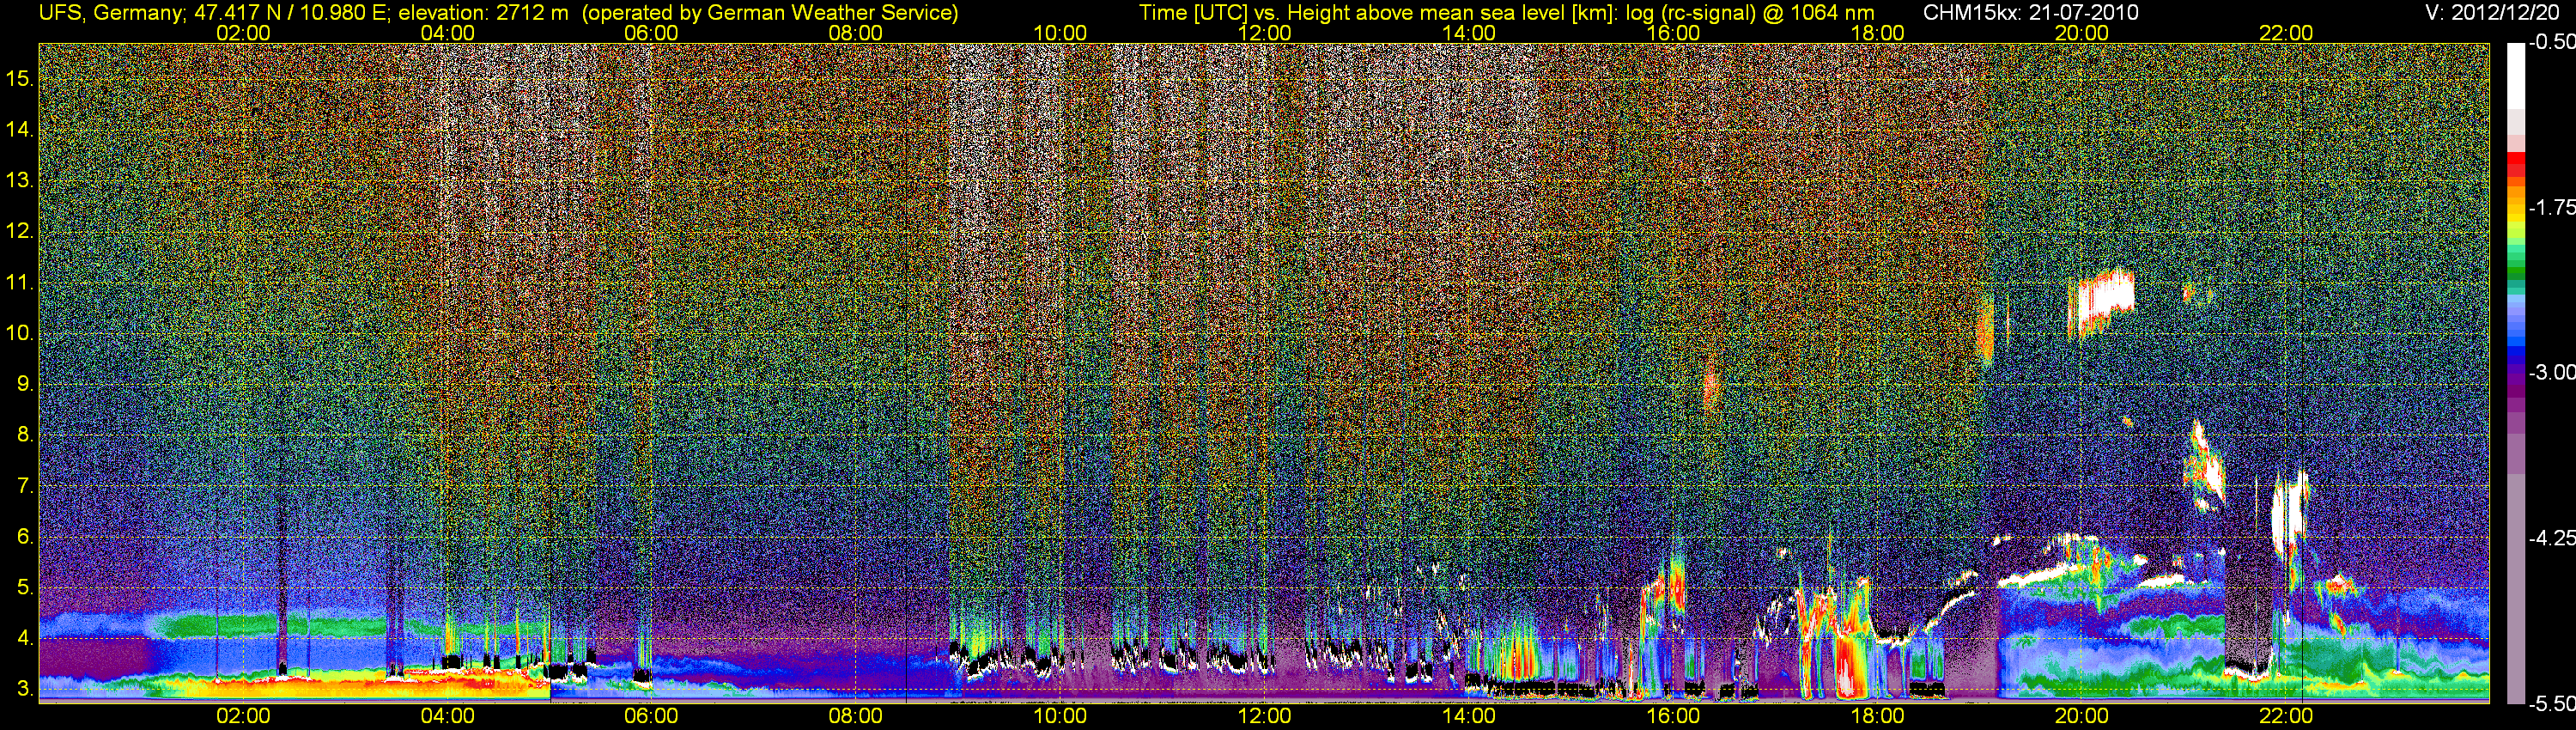Viewport: 2576px width, 730px height.
Task: Click the height axis label "14."
Action: coord(19,129)
